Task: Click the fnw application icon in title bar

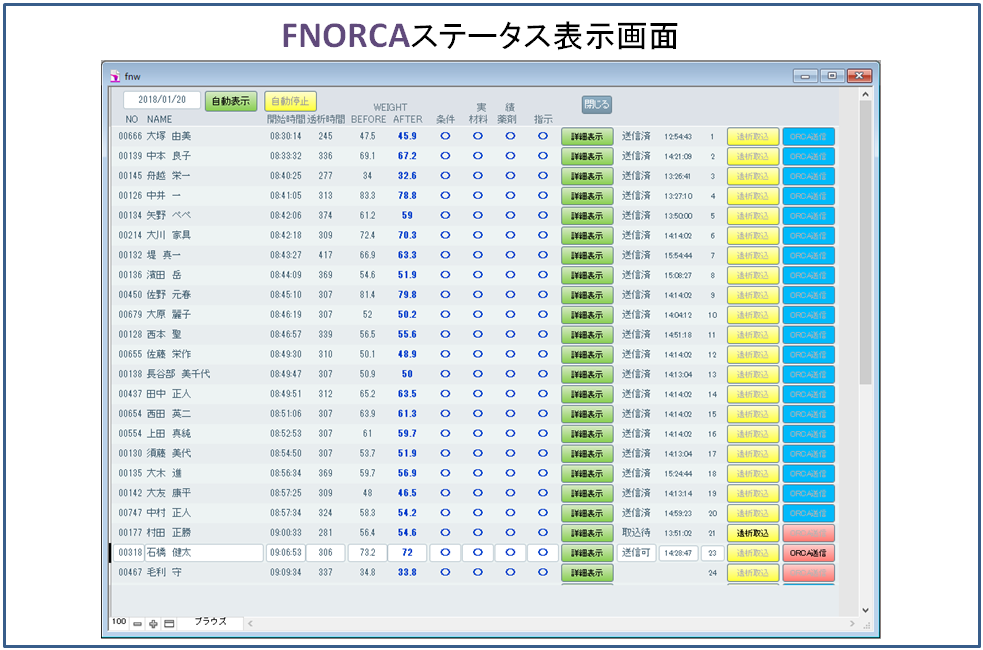Action: click(115, 76)
